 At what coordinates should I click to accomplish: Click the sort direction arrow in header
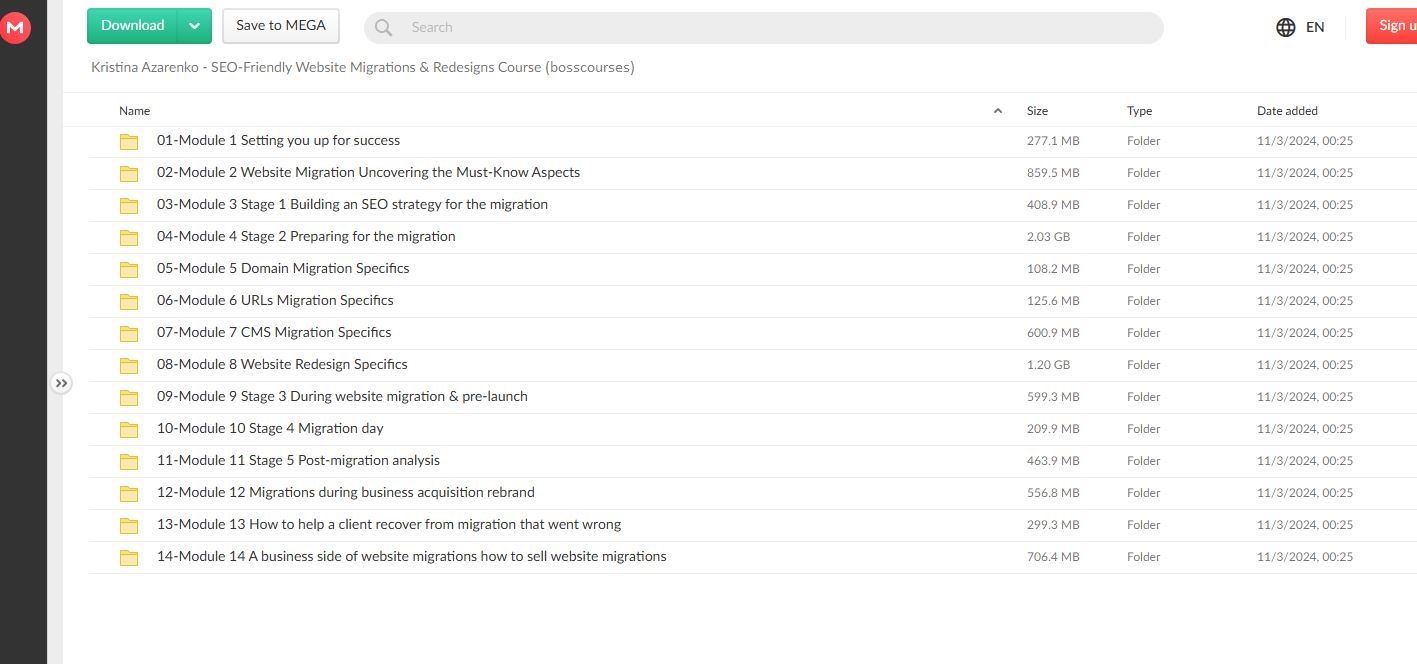[x=997, y=111]
